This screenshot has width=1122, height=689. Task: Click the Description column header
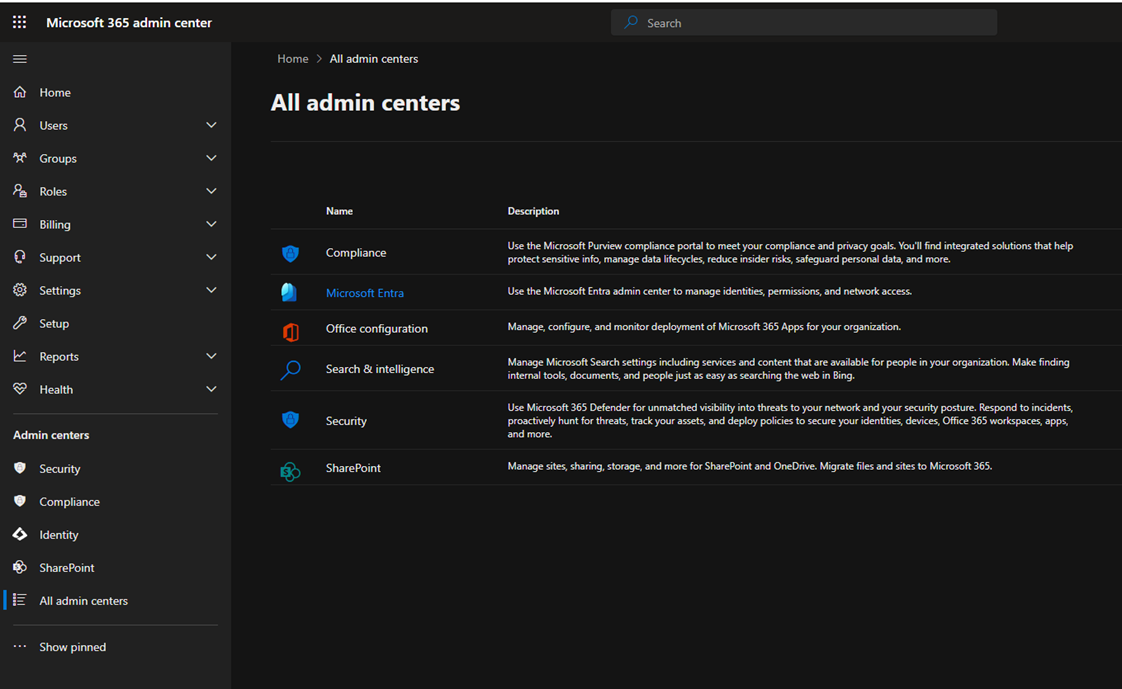pos(533,211)
